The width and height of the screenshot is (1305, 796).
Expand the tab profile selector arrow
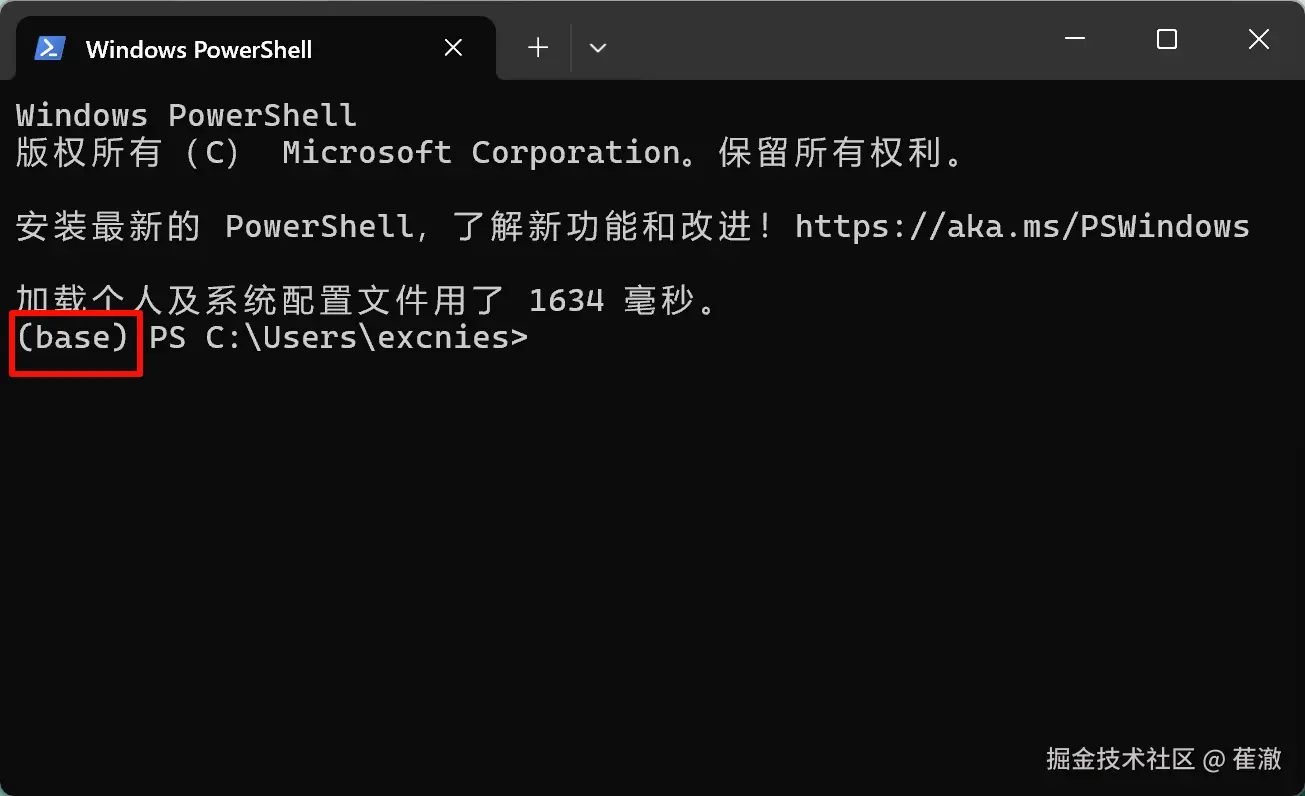(x=597, y=47)
